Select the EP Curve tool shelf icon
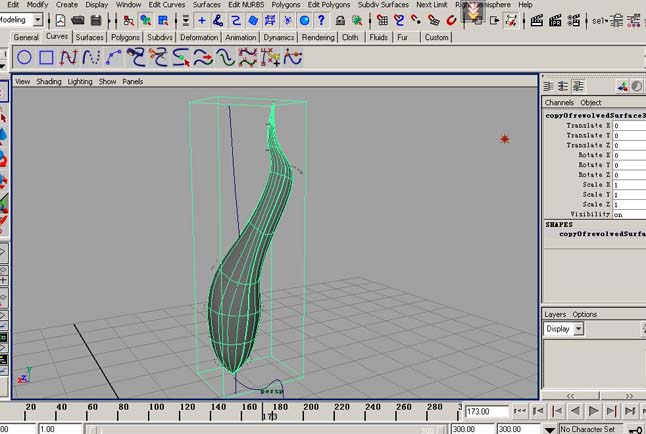The width and height of the screenshot is (646, 434). [91, 57]
